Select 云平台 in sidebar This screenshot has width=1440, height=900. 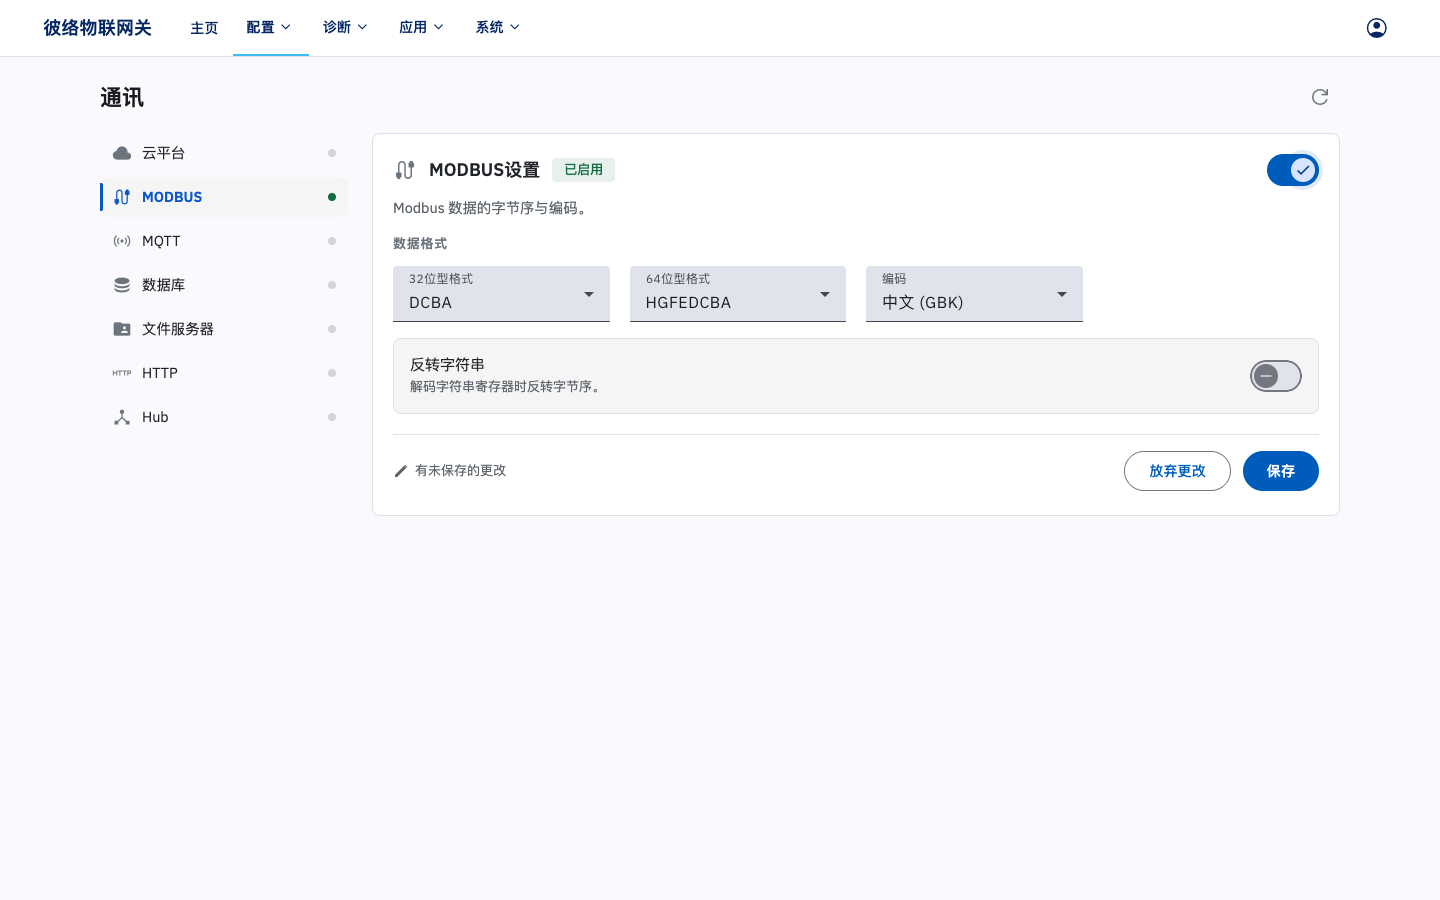(224, 153)
